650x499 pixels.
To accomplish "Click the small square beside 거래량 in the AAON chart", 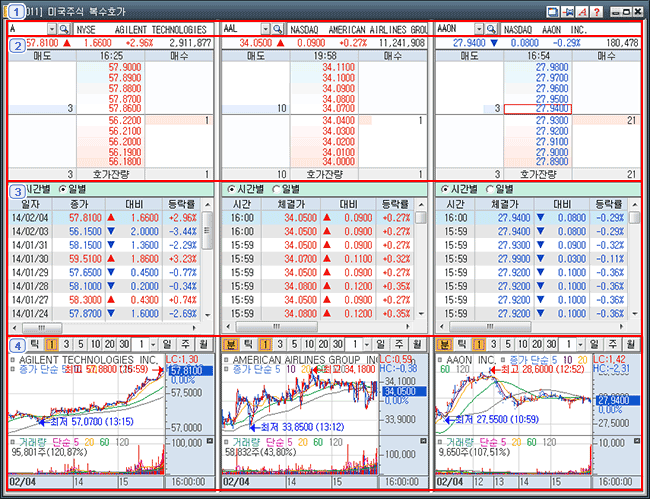I will (440, 442).
